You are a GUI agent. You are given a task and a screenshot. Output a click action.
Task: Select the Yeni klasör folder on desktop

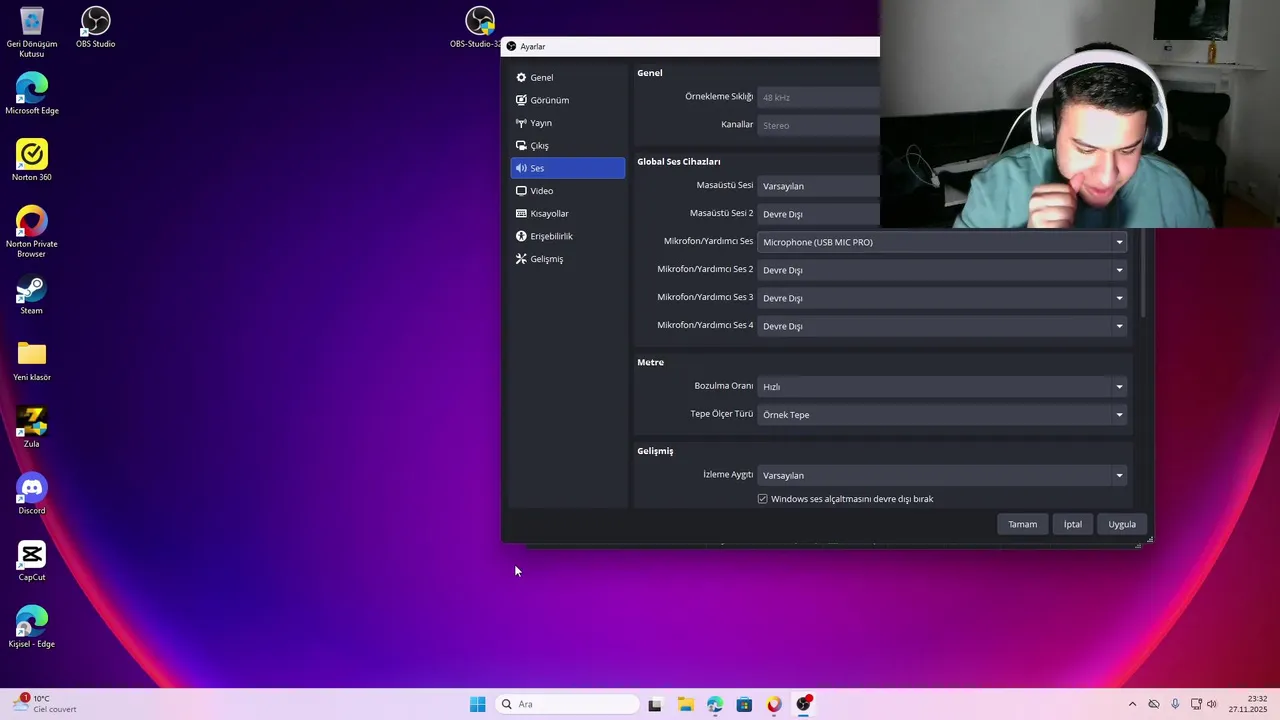(x=31, y=360)
